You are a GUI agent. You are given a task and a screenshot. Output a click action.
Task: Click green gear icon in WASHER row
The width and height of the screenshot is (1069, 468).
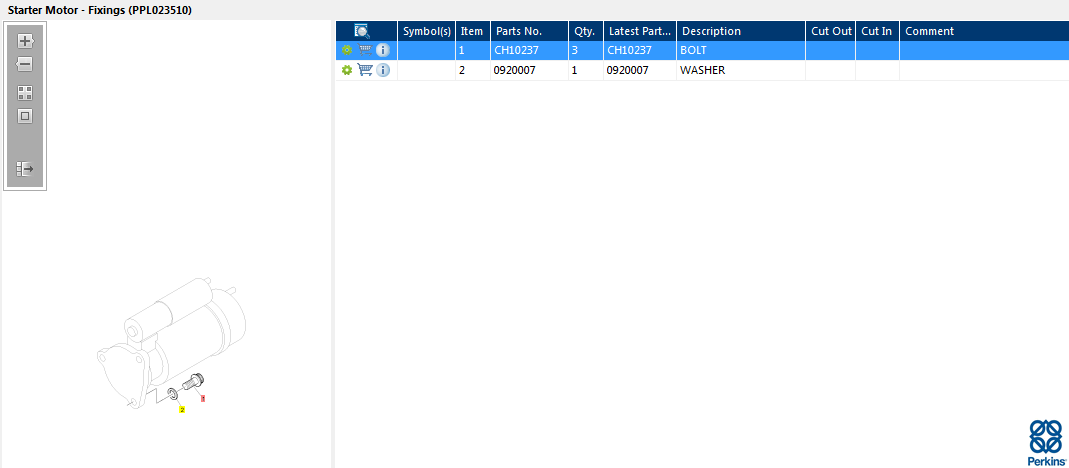347,70
